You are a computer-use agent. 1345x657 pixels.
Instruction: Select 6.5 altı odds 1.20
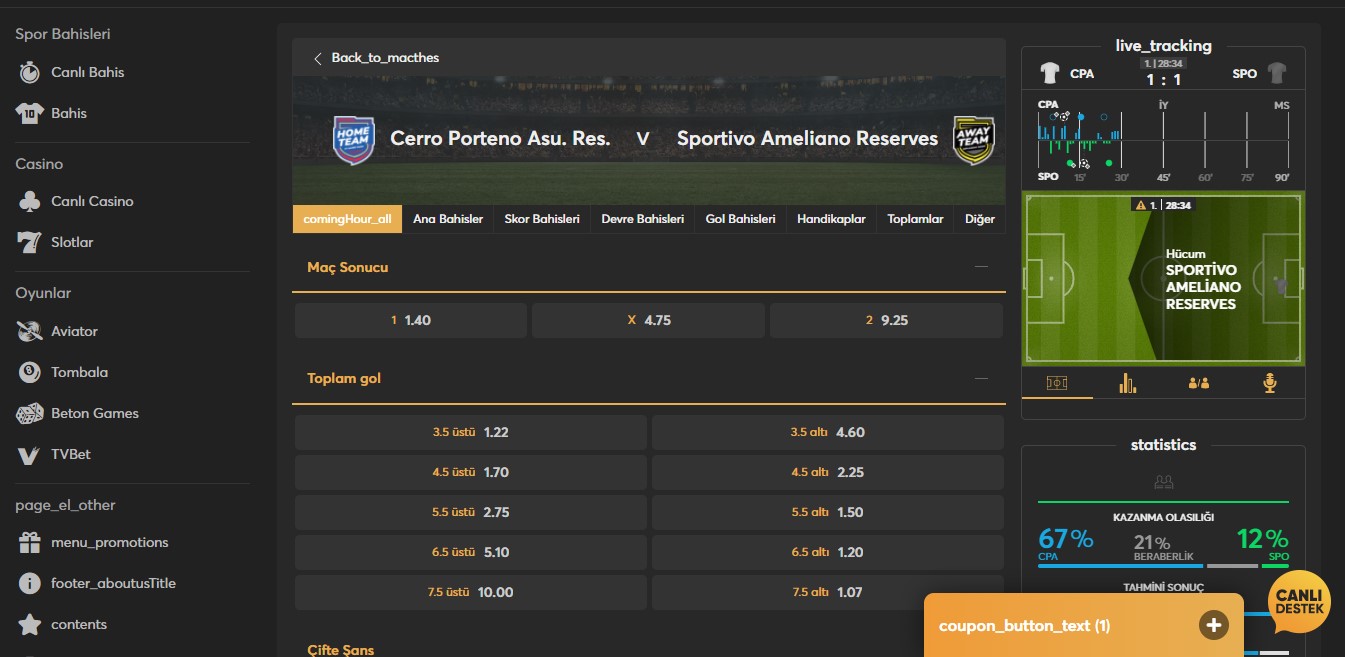pyautogui.click(x=828, y=552)
